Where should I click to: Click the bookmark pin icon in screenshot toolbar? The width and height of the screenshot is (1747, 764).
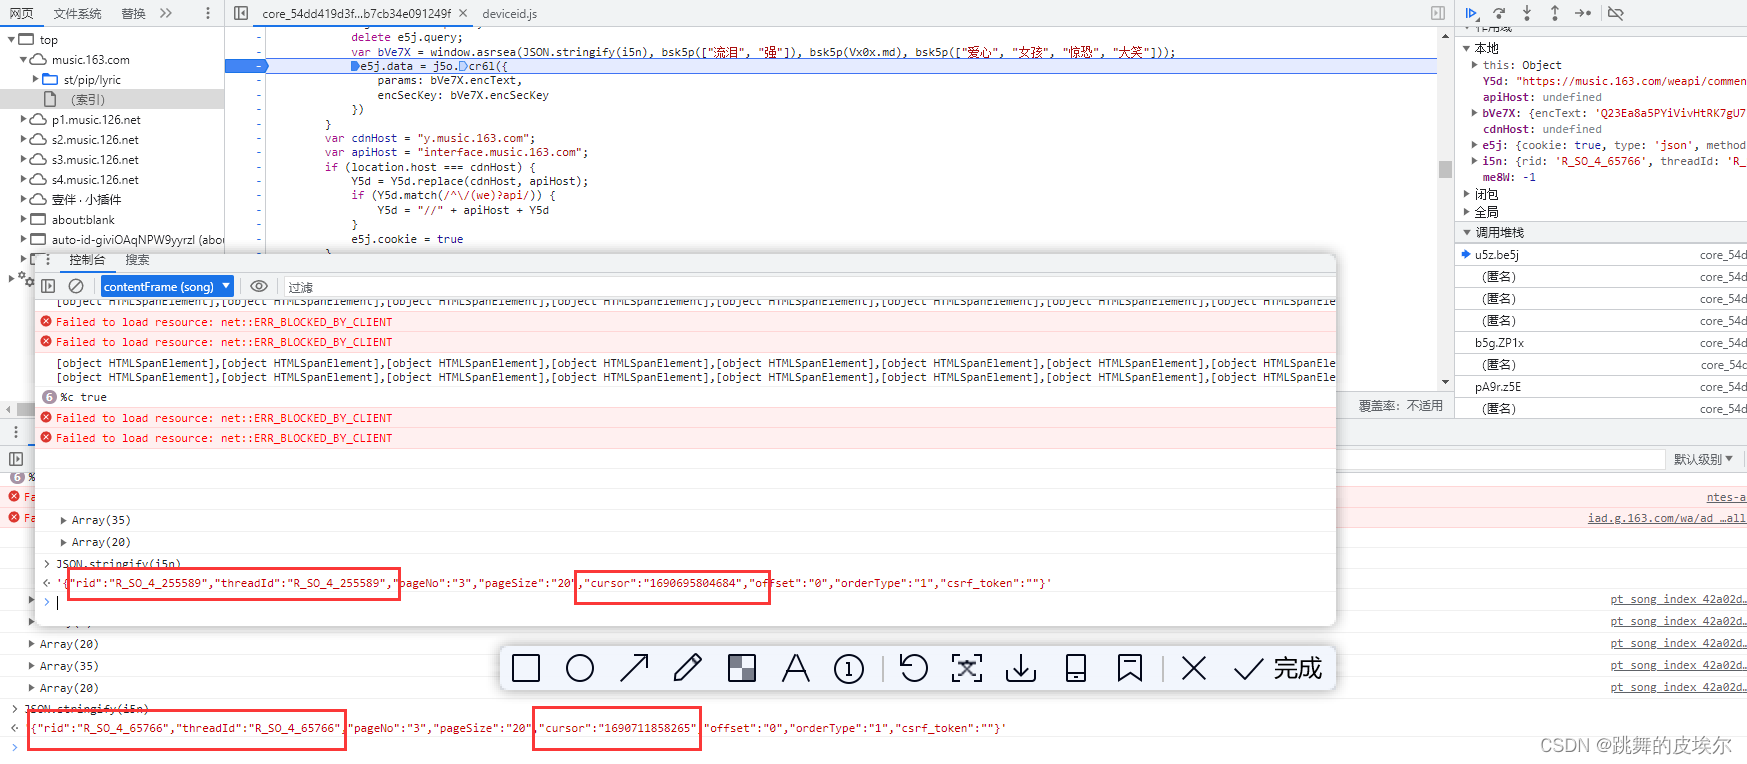click(1130, 668)
